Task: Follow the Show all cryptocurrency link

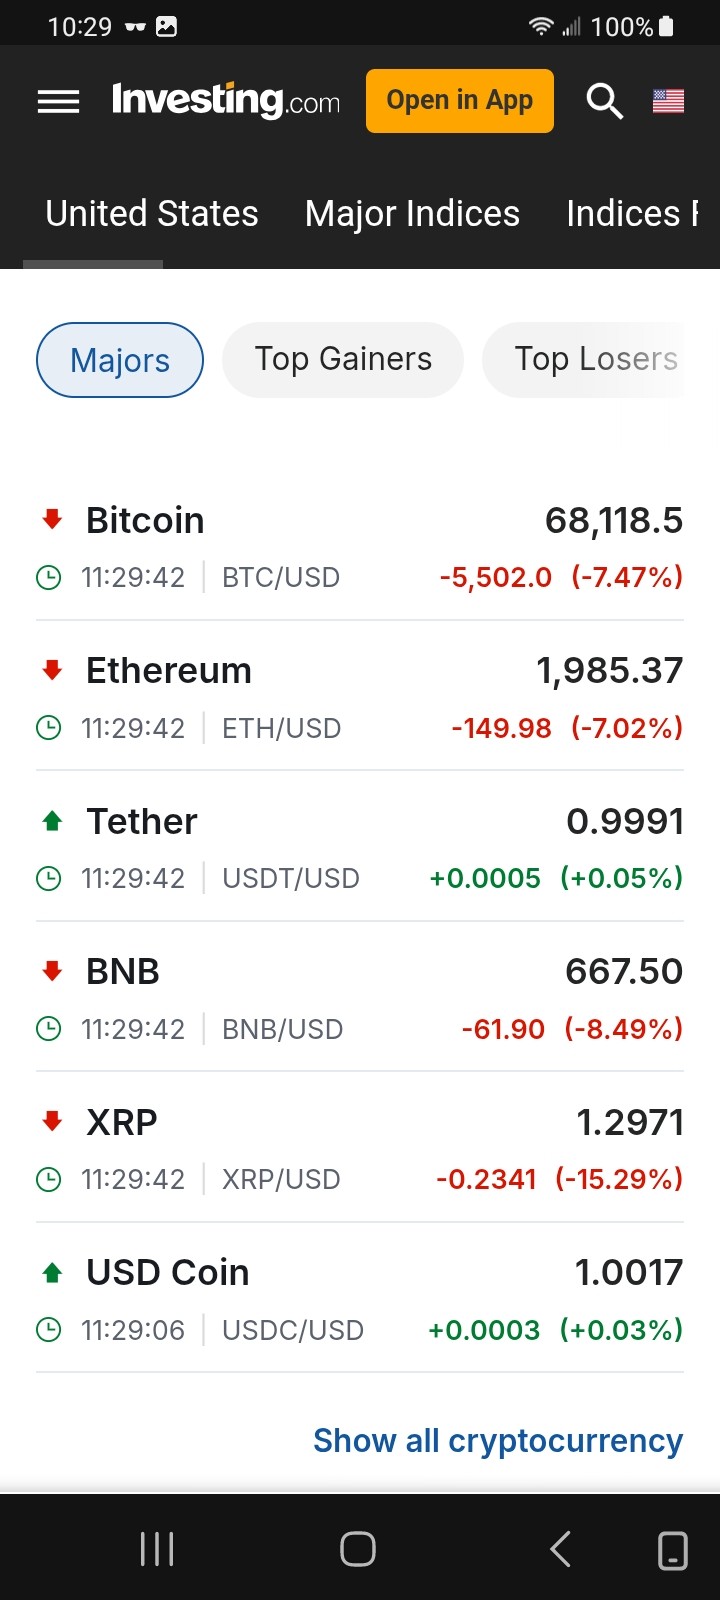Action: coord(497,1441)
